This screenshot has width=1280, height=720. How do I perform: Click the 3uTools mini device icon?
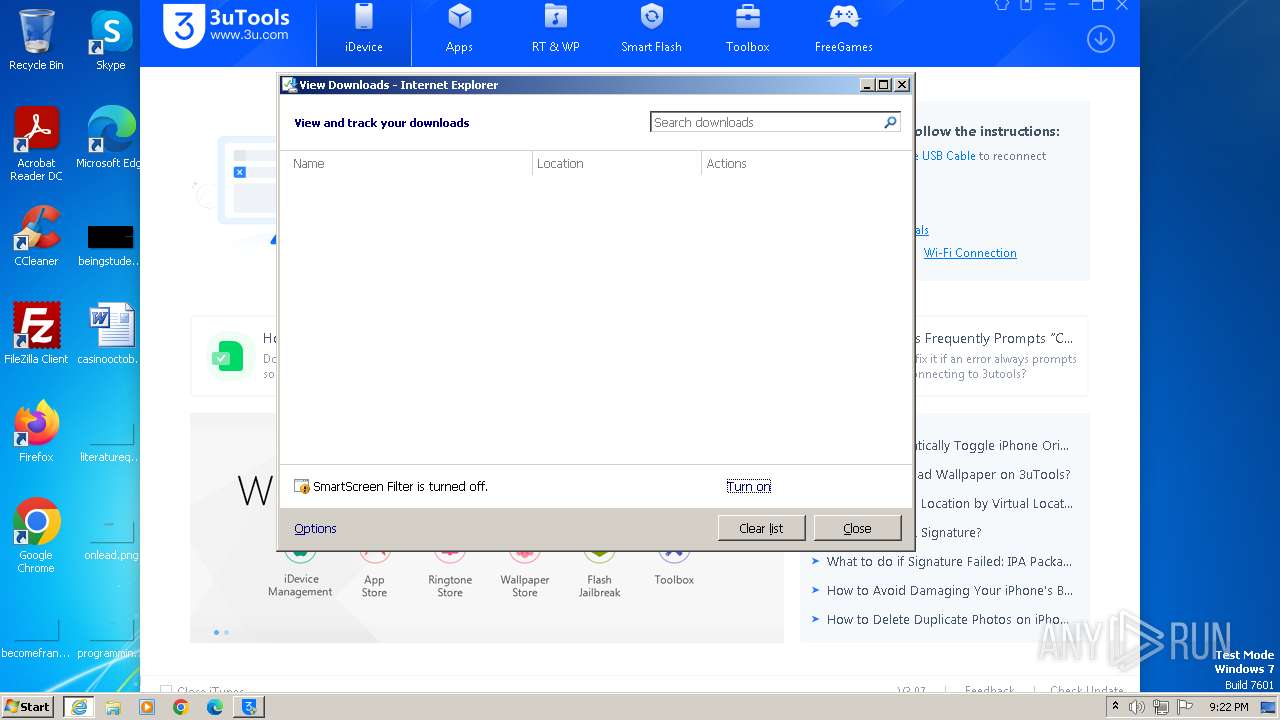1026,5
